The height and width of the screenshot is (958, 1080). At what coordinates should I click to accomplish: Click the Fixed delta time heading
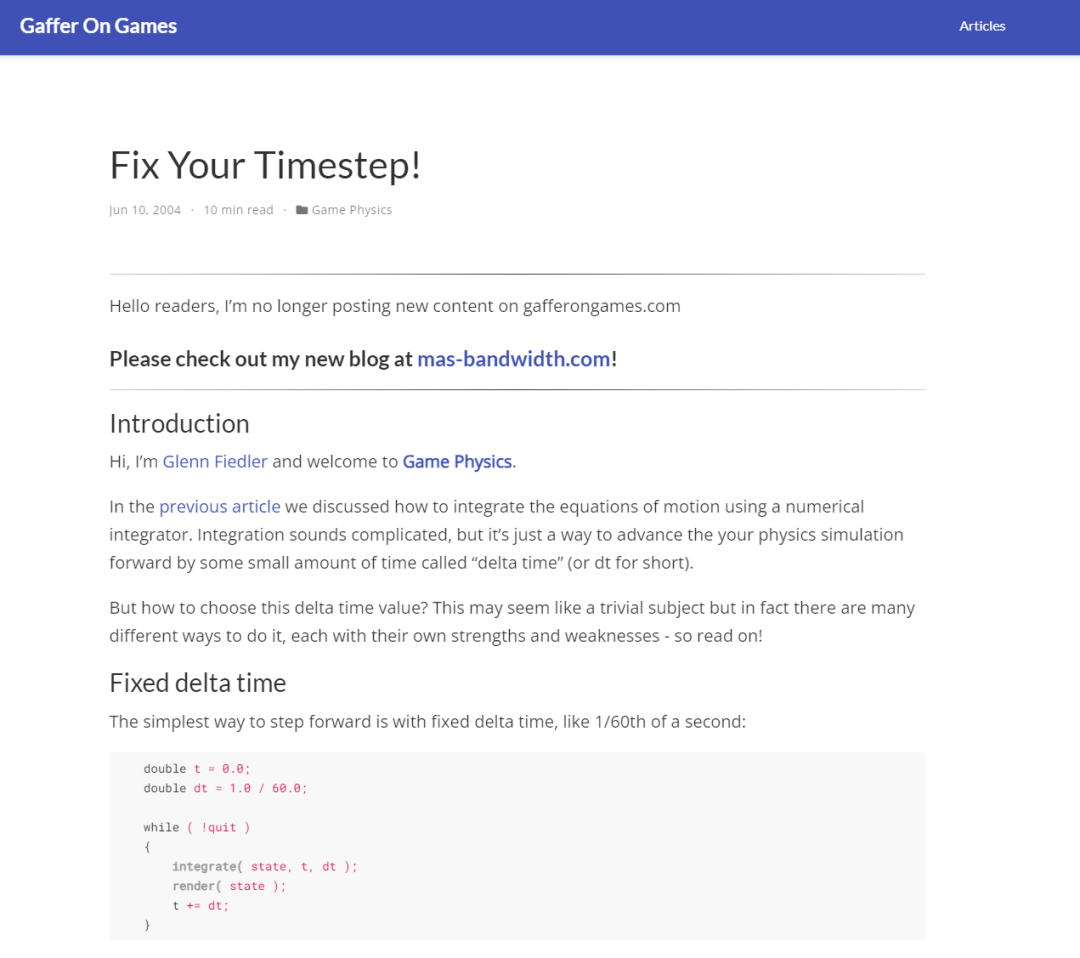(x=197, y=683)
